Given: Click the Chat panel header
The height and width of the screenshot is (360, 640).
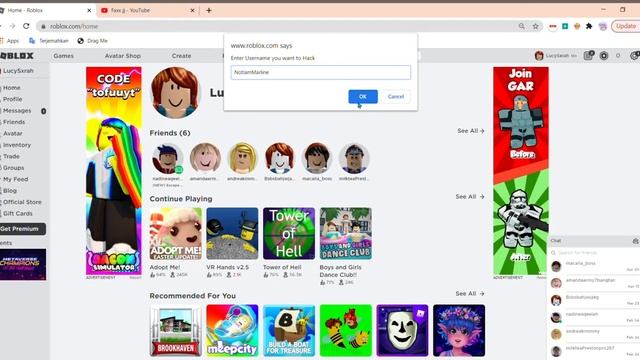Looking at the screenshot, I should (x=593, y=241).
